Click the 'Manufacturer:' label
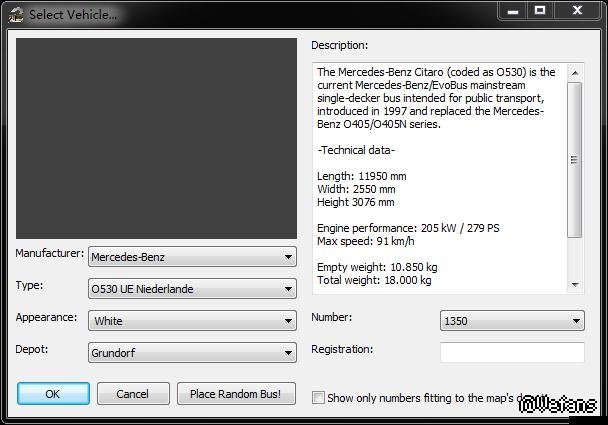The width and height of the screenshot is (608, 425). (49, 253)
